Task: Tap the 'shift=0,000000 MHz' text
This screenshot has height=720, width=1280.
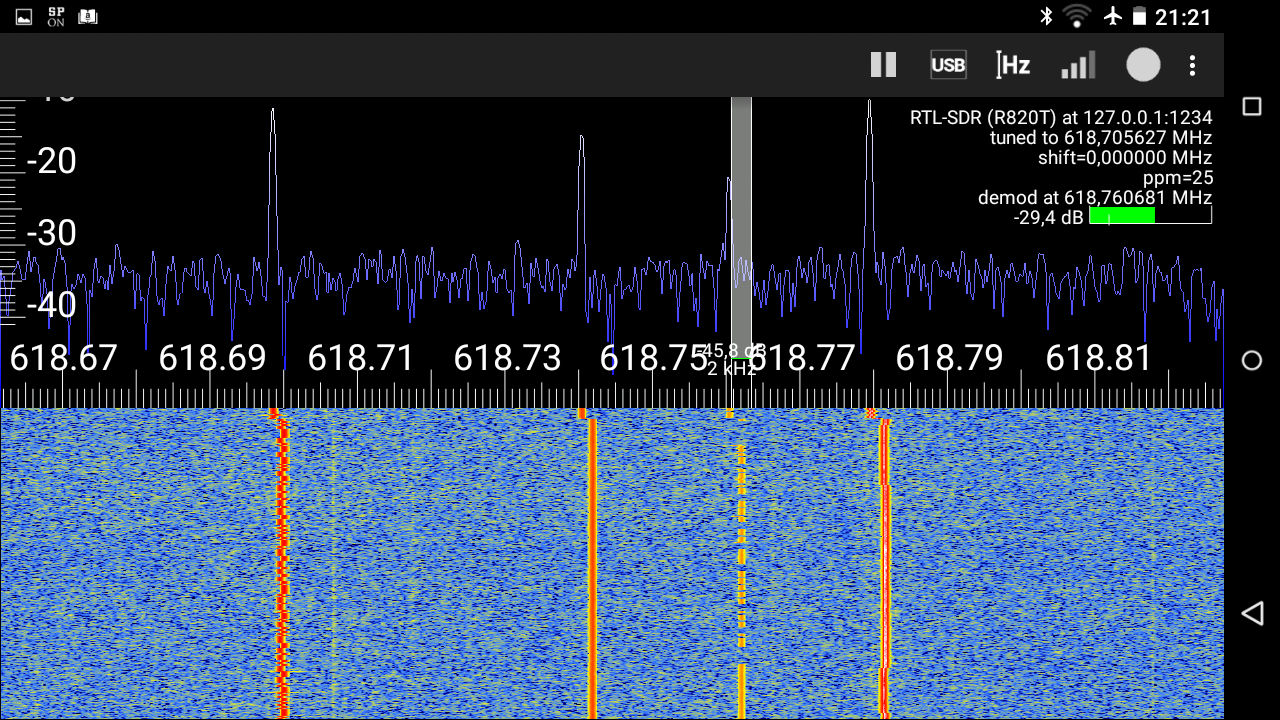Action: pyautogui.click(x=1125, y=157)
